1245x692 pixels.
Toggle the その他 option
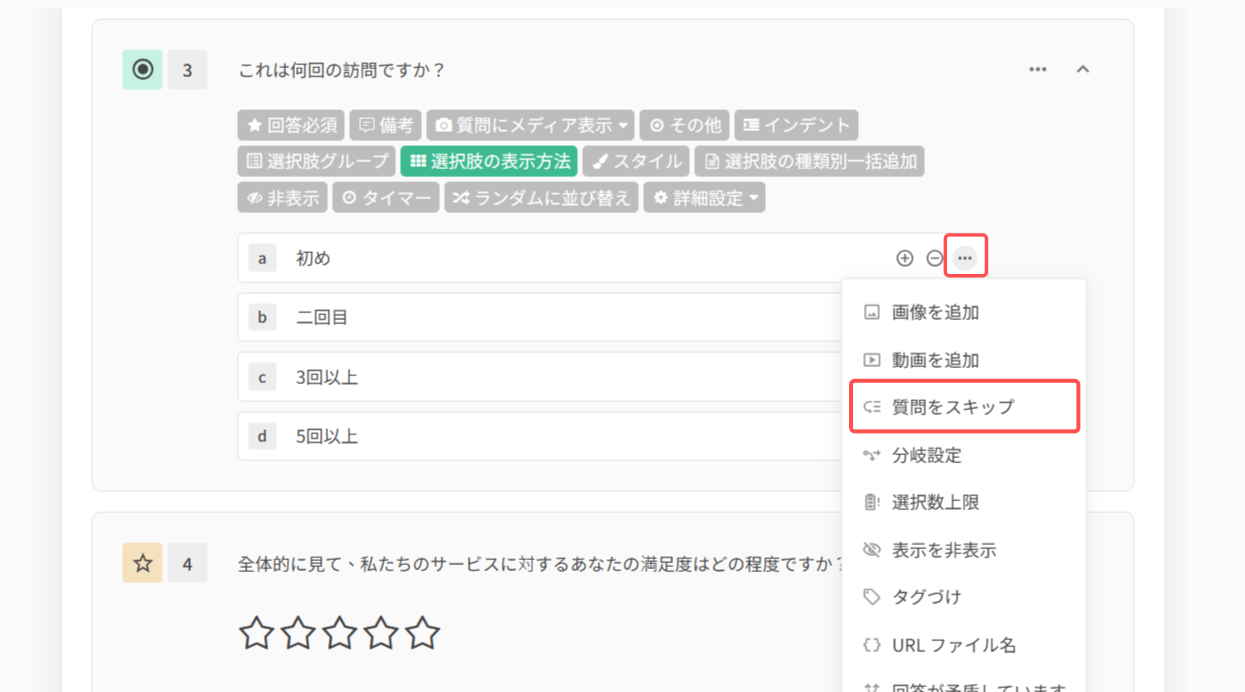pos(685,125)
